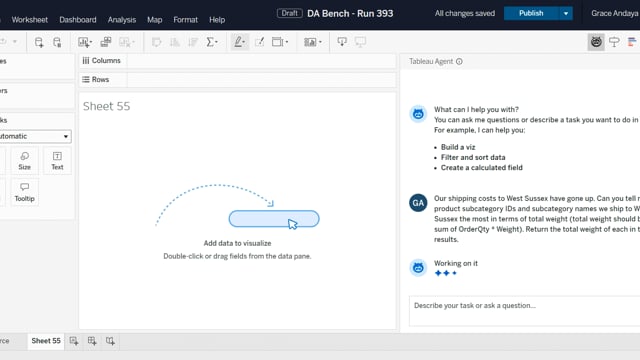Click the Tableau Agent info icon
The height and width of the screenshot is (360, 640).
tap(459, 62)
